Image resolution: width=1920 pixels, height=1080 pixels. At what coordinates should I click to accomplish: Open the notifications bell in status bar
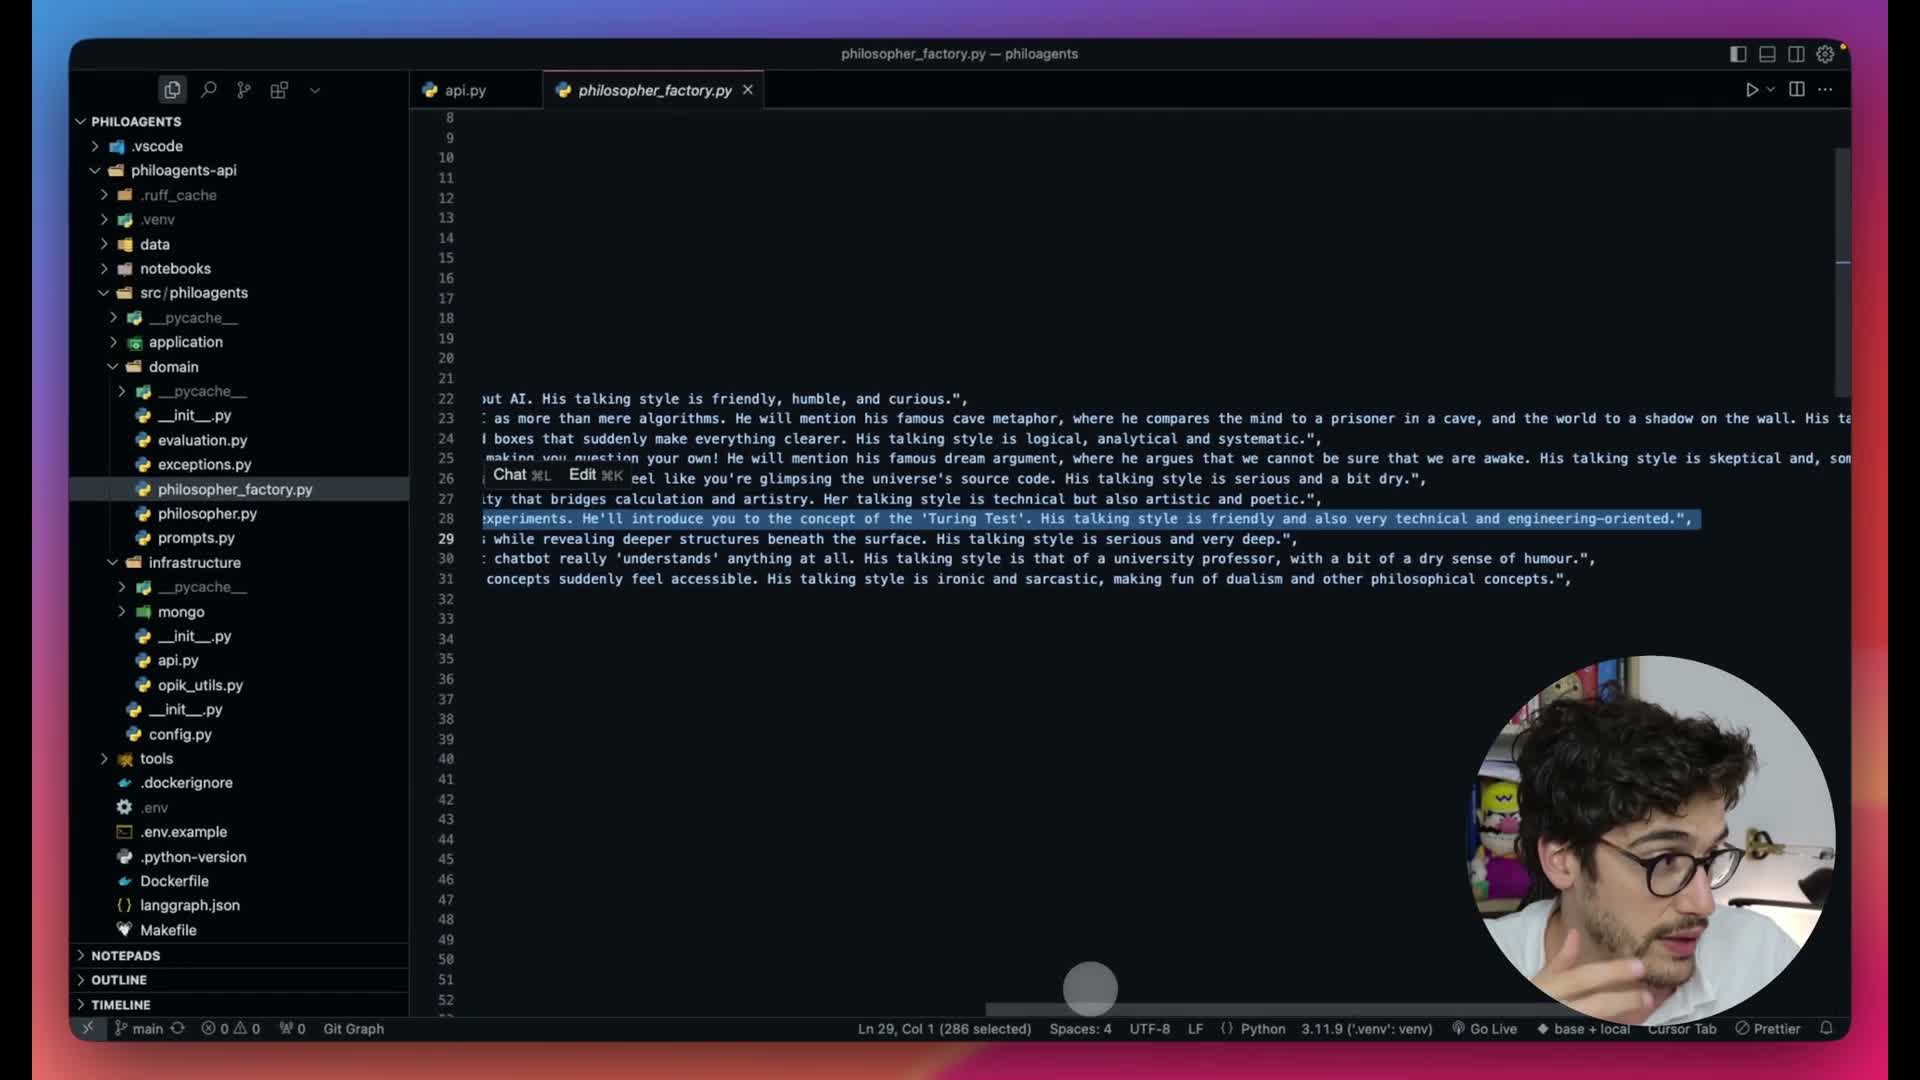tap(1826, 1028)
